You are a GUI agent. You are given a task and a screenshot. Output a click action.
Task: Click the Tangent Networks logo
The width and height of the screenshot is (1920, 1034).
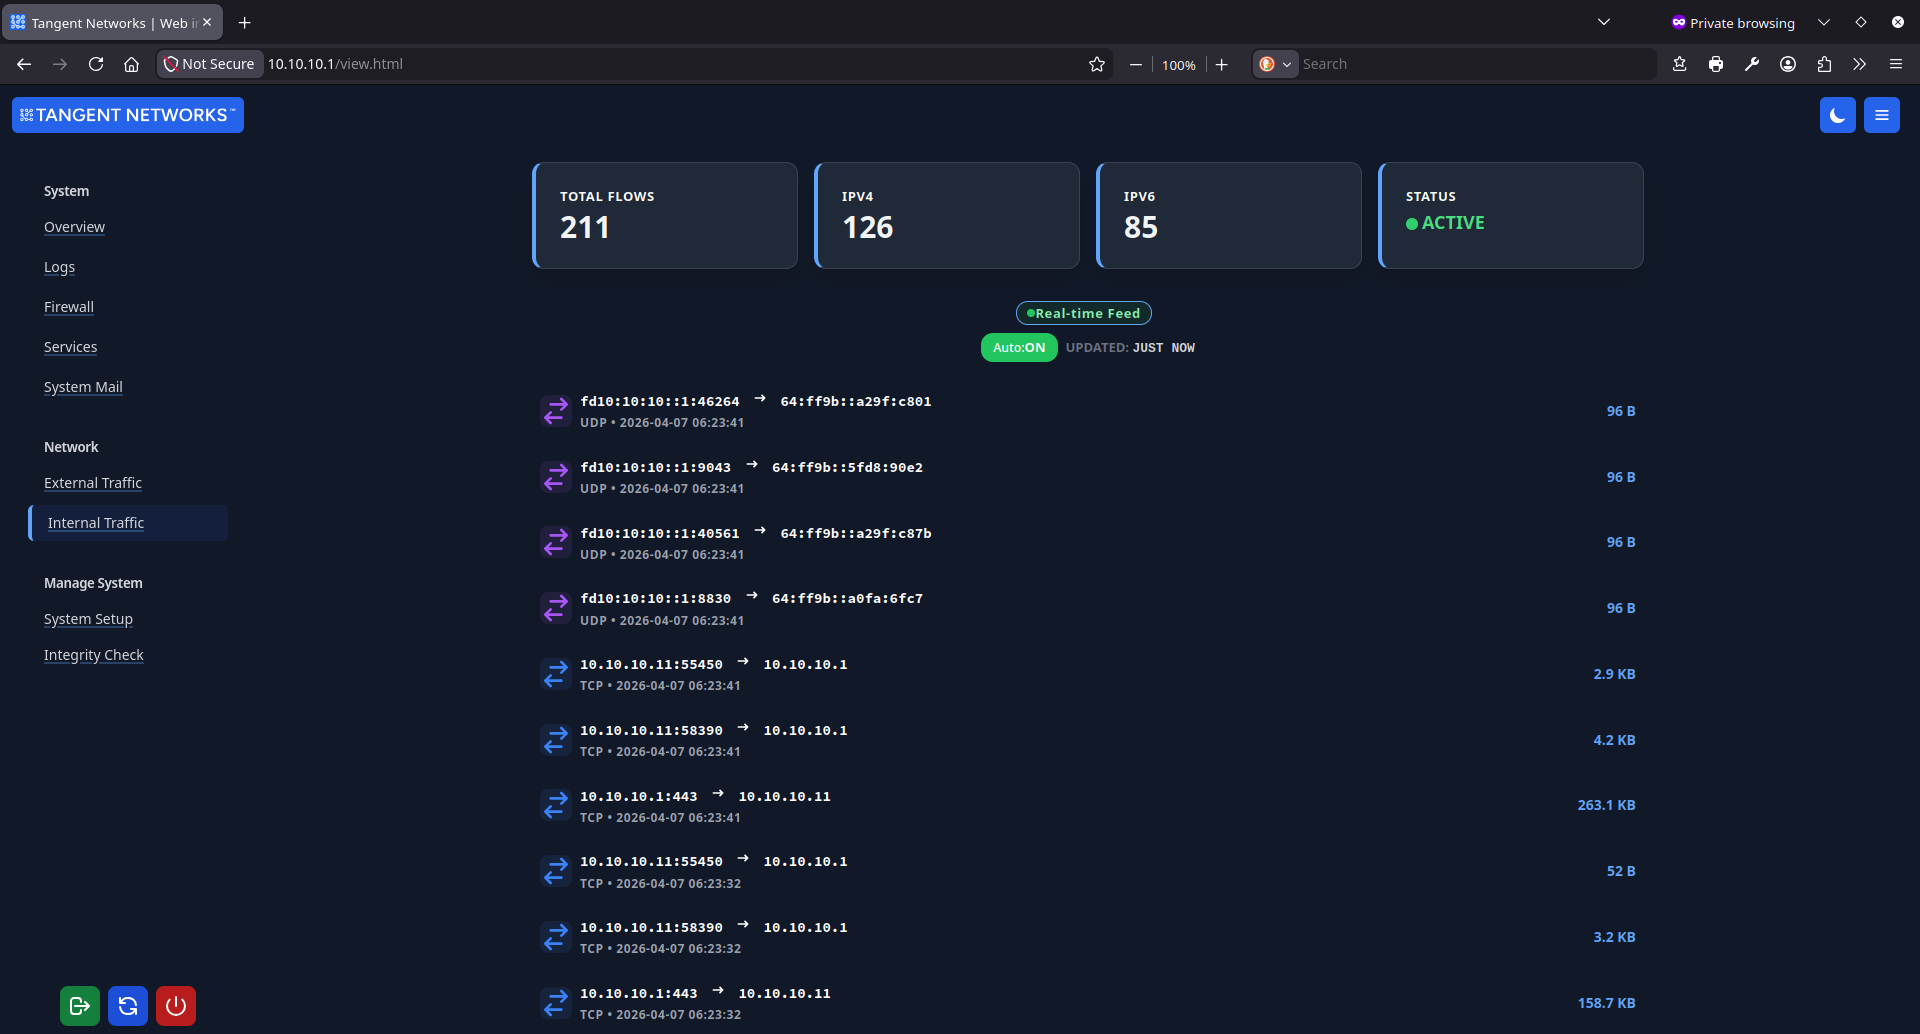[x=127, y=114]
